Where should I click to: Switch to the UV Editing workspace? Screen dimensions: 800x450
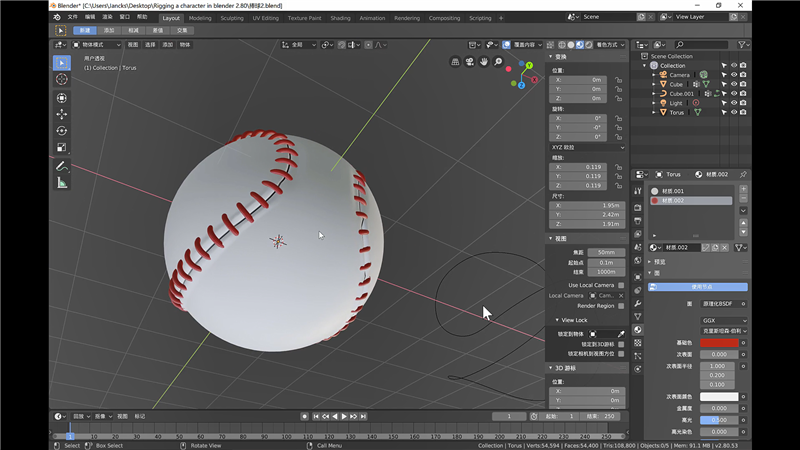point(266,18)
